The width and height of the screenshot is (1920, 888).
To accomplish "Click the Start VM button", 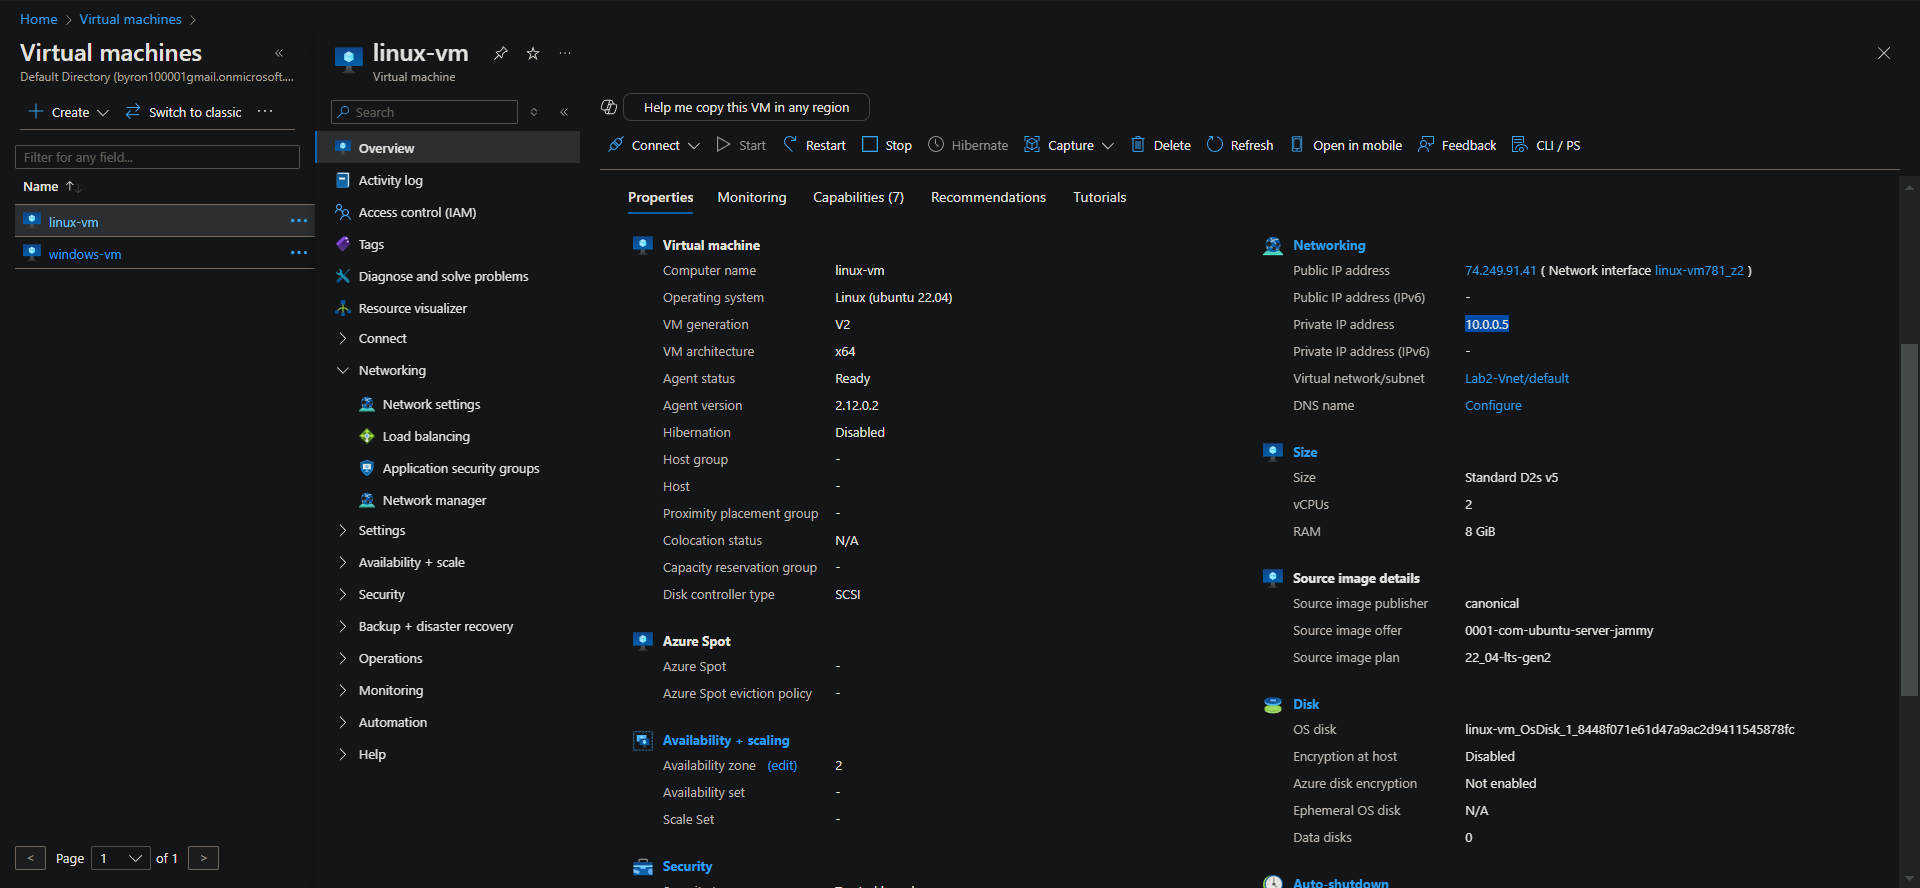I will [x=741, y=145].
